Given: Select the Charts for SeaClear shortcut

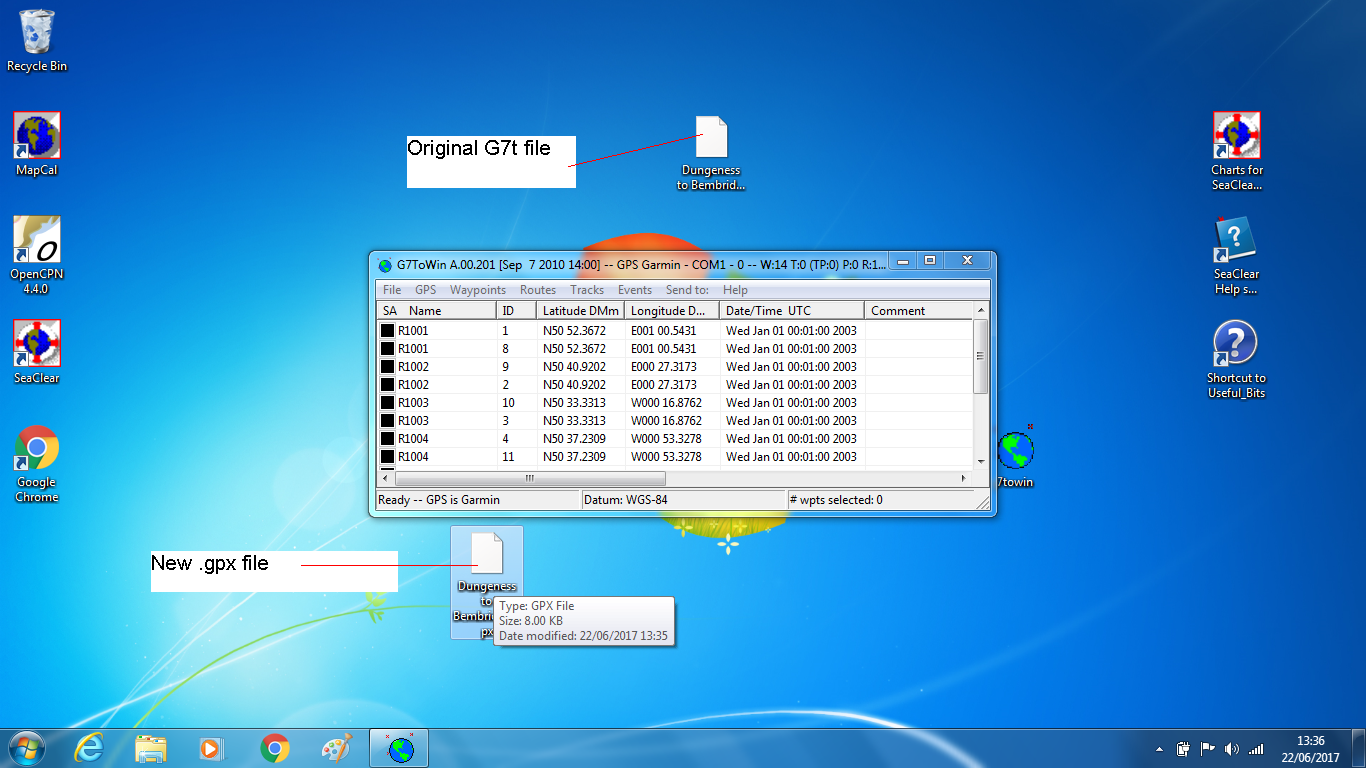Looking at the screenshot, I should (x=1236, y=137).
